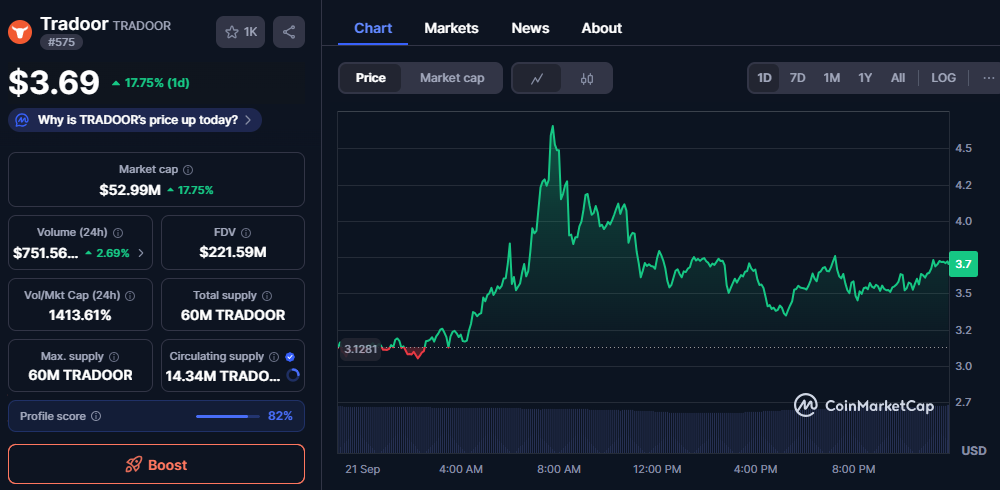The image size is (1000, 490).
Task: Open chart more options ellipsis
Action: point(989,78)
